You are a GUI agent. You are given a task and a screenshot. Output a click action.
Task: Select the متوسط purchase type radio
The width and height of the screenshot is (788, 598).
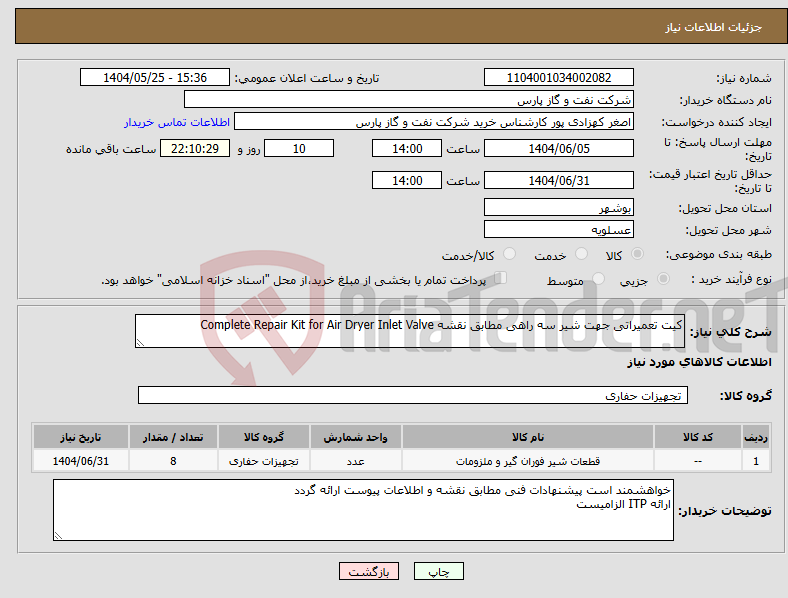(x=598, y=278)
